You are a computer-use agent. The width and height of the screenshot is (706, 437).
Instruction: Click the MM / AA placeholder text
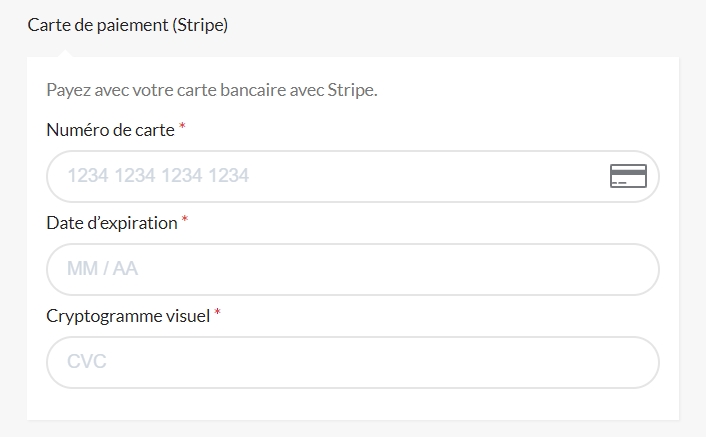pos(102,269)
